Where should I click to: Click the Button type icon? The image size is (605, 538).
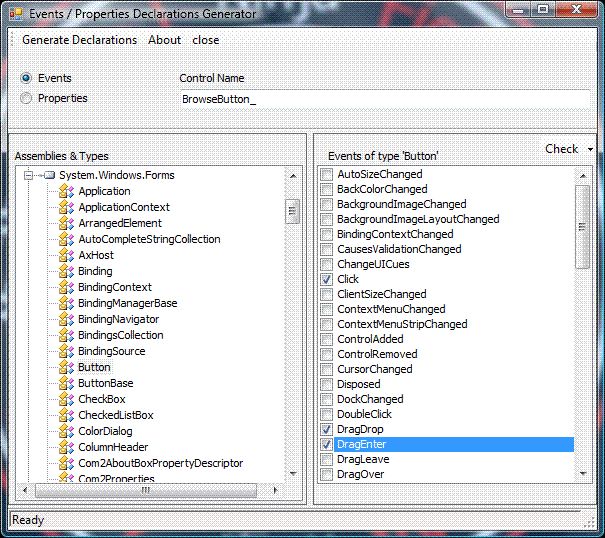(x=66, y=367)
